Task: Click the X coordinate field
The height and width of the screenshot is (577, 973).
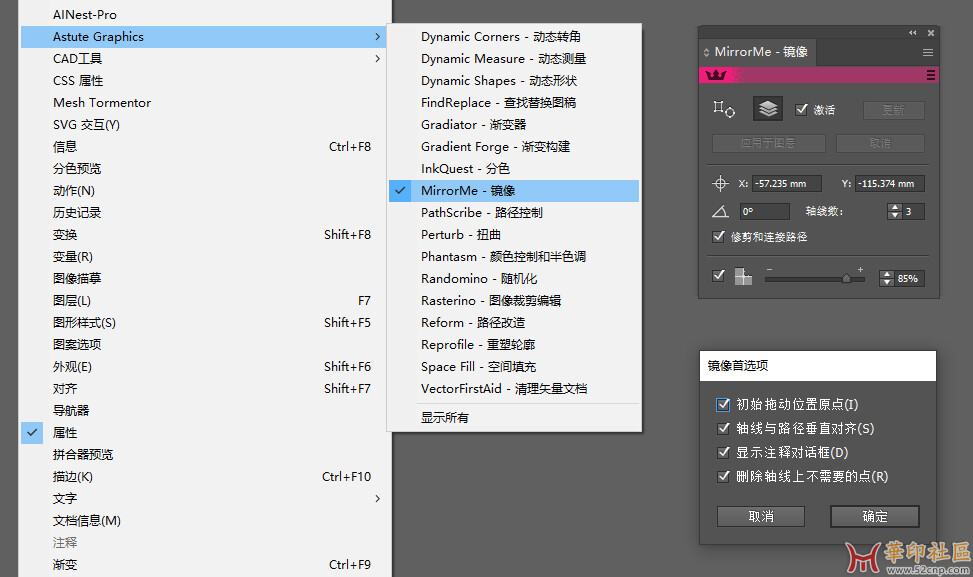Action: point(787,184)
